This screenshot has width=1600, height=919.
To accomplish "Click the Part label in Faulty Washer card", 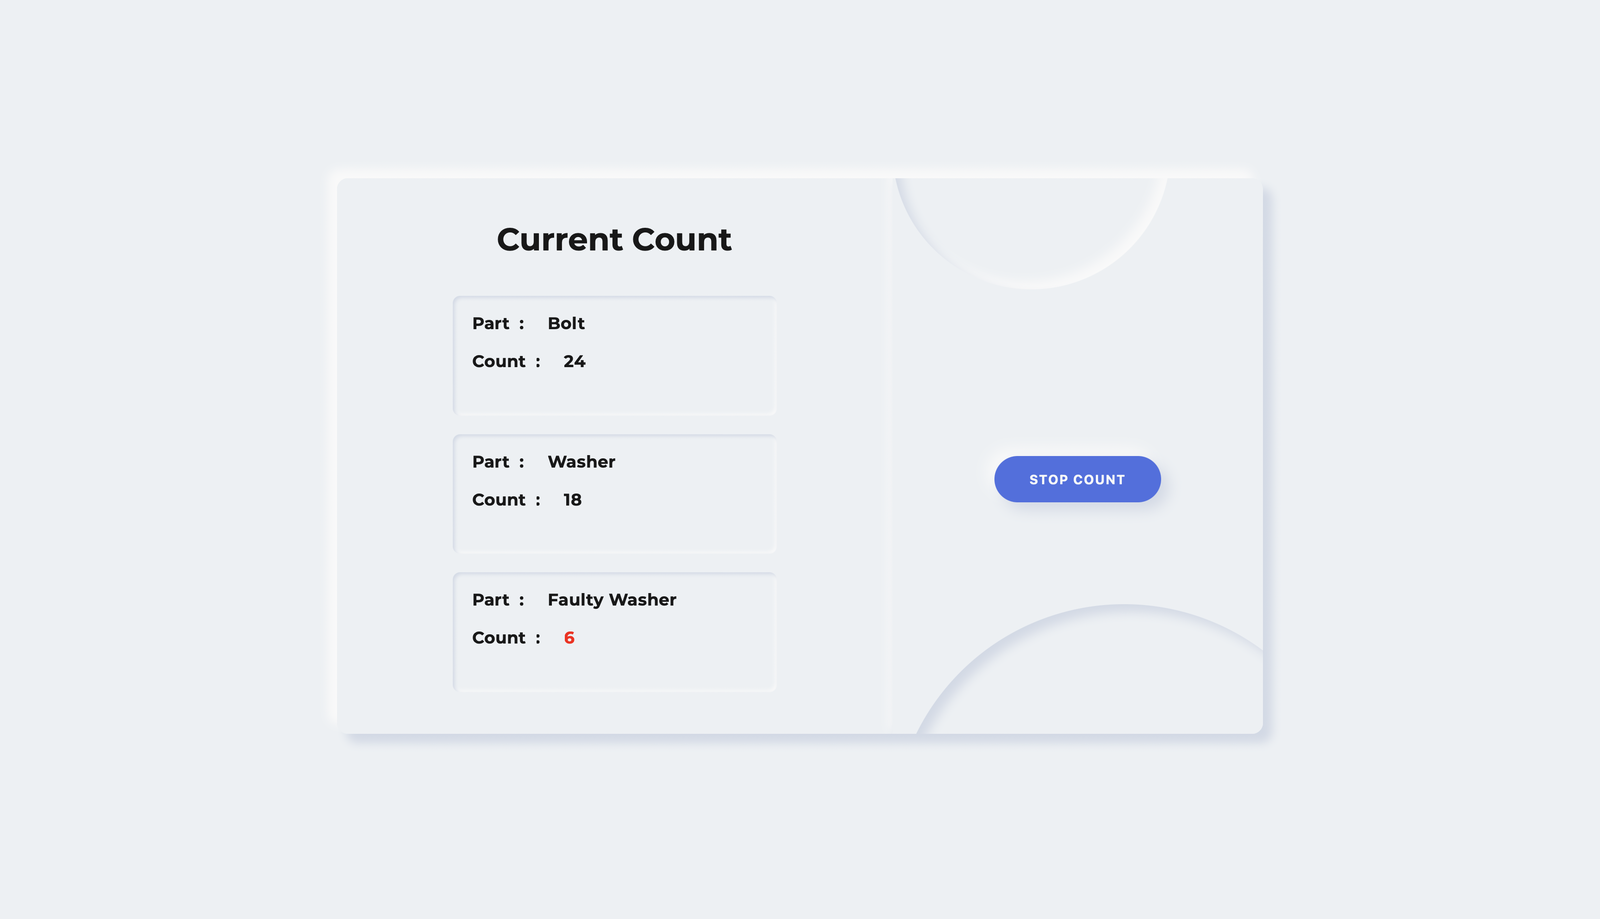I will (x=491, y=599).
